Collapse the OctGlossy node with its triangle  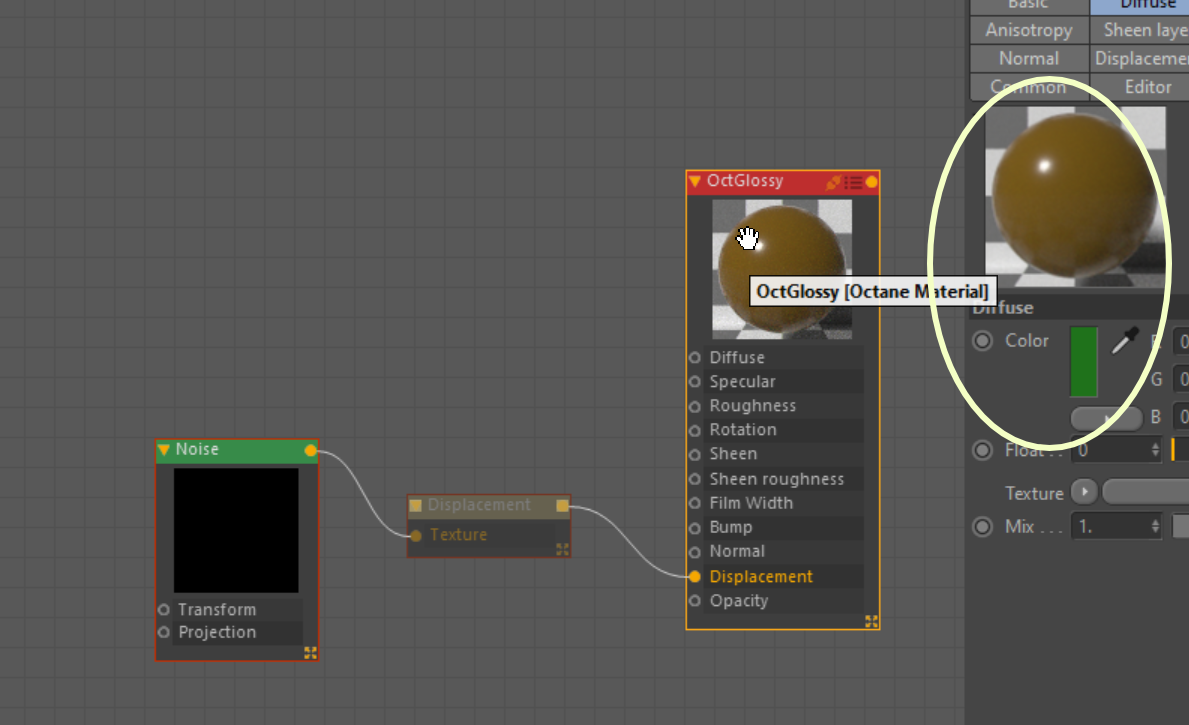(695, 181)
